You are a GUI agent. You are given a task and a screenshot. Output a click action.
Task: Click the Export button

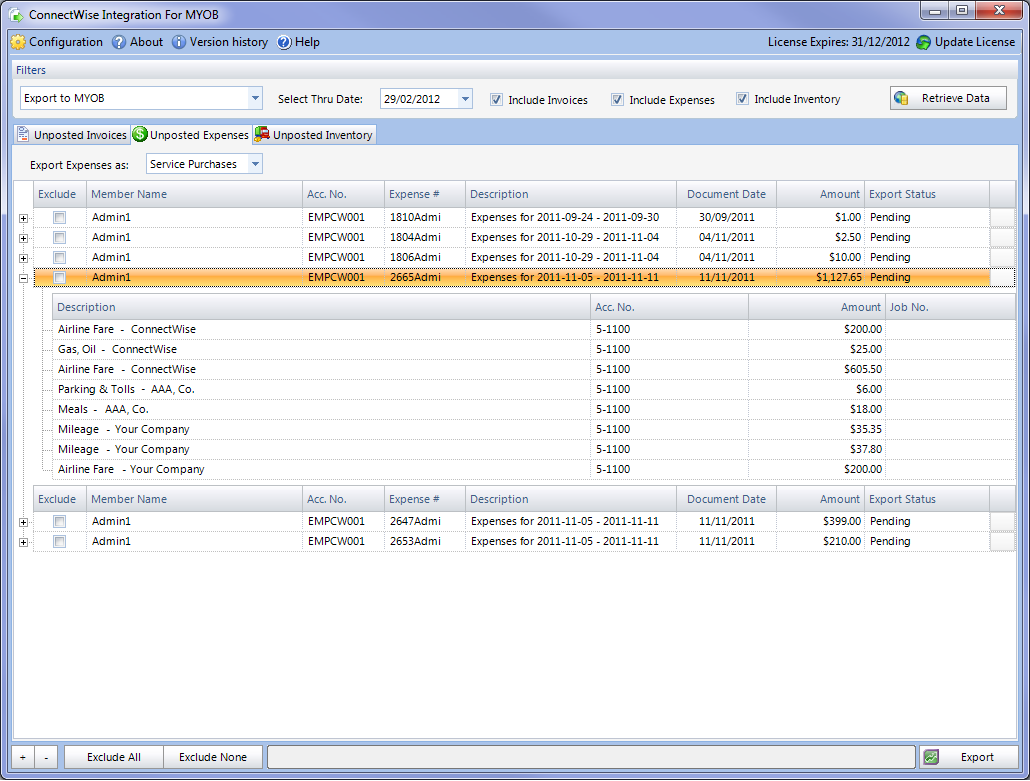968,757
